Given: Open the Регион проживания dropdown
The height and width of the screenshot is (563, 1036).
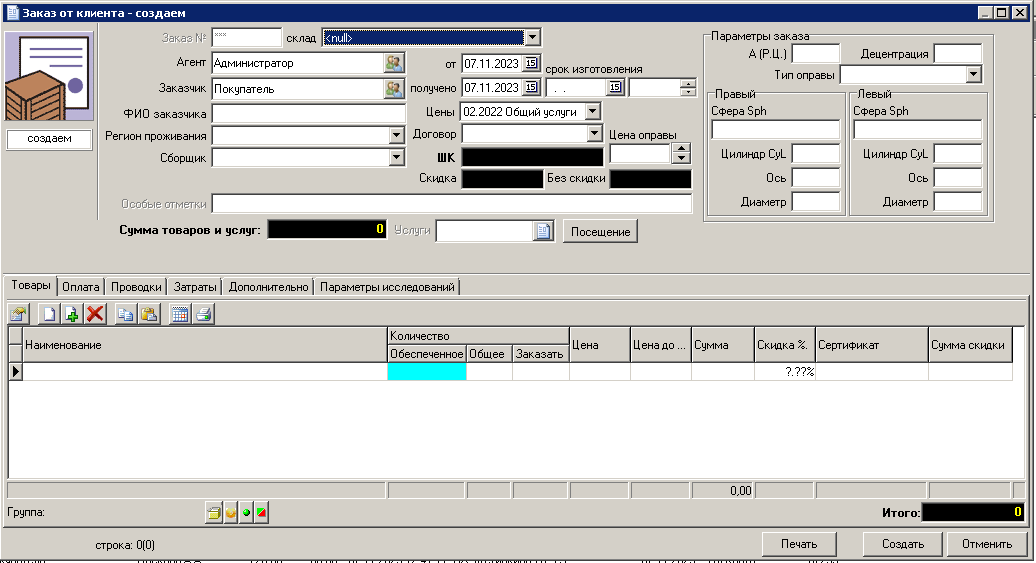Looking at the screenshot, I should coord(396,135).
